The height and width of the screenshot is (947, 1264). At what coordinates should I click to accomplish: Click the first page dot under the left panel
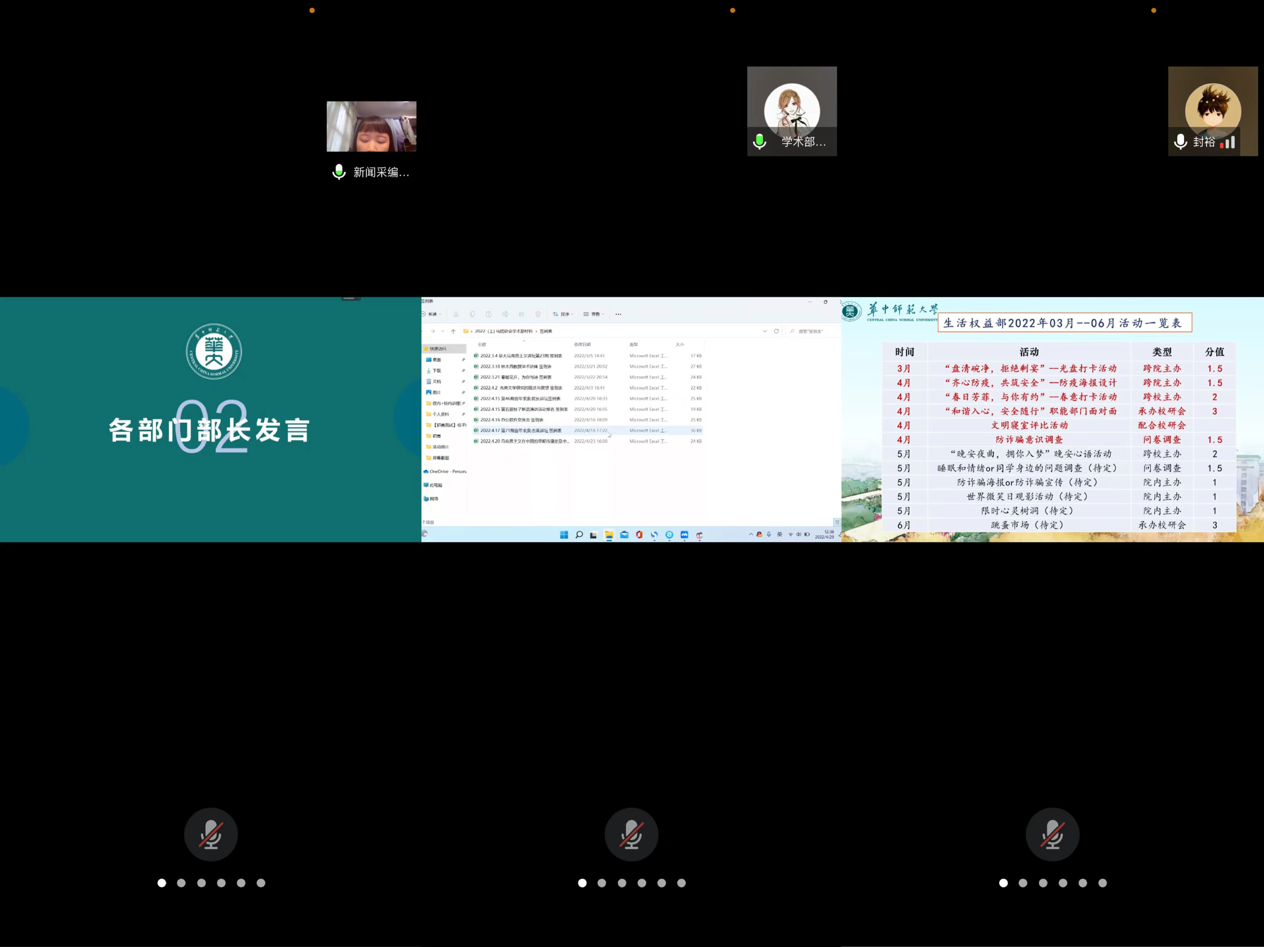click(x=162, y=883)
